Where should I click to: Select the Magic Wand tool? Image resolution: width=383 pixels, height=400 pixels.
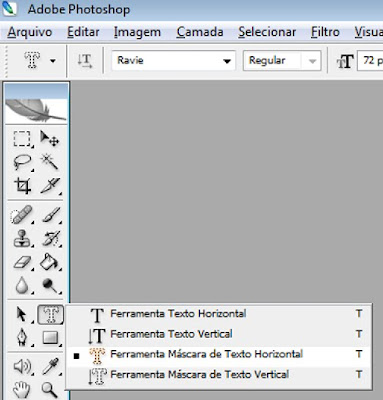(50, 162)
